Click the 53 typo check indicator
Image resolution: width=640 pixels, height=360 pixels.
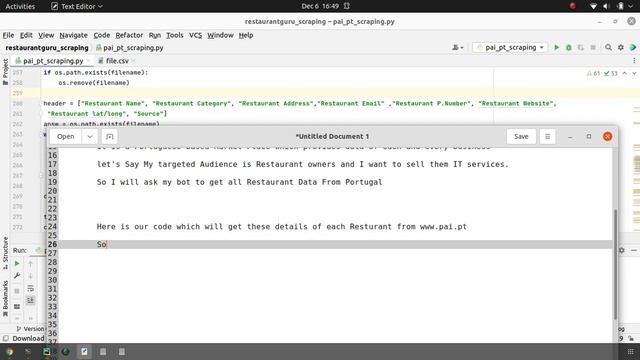611,73
